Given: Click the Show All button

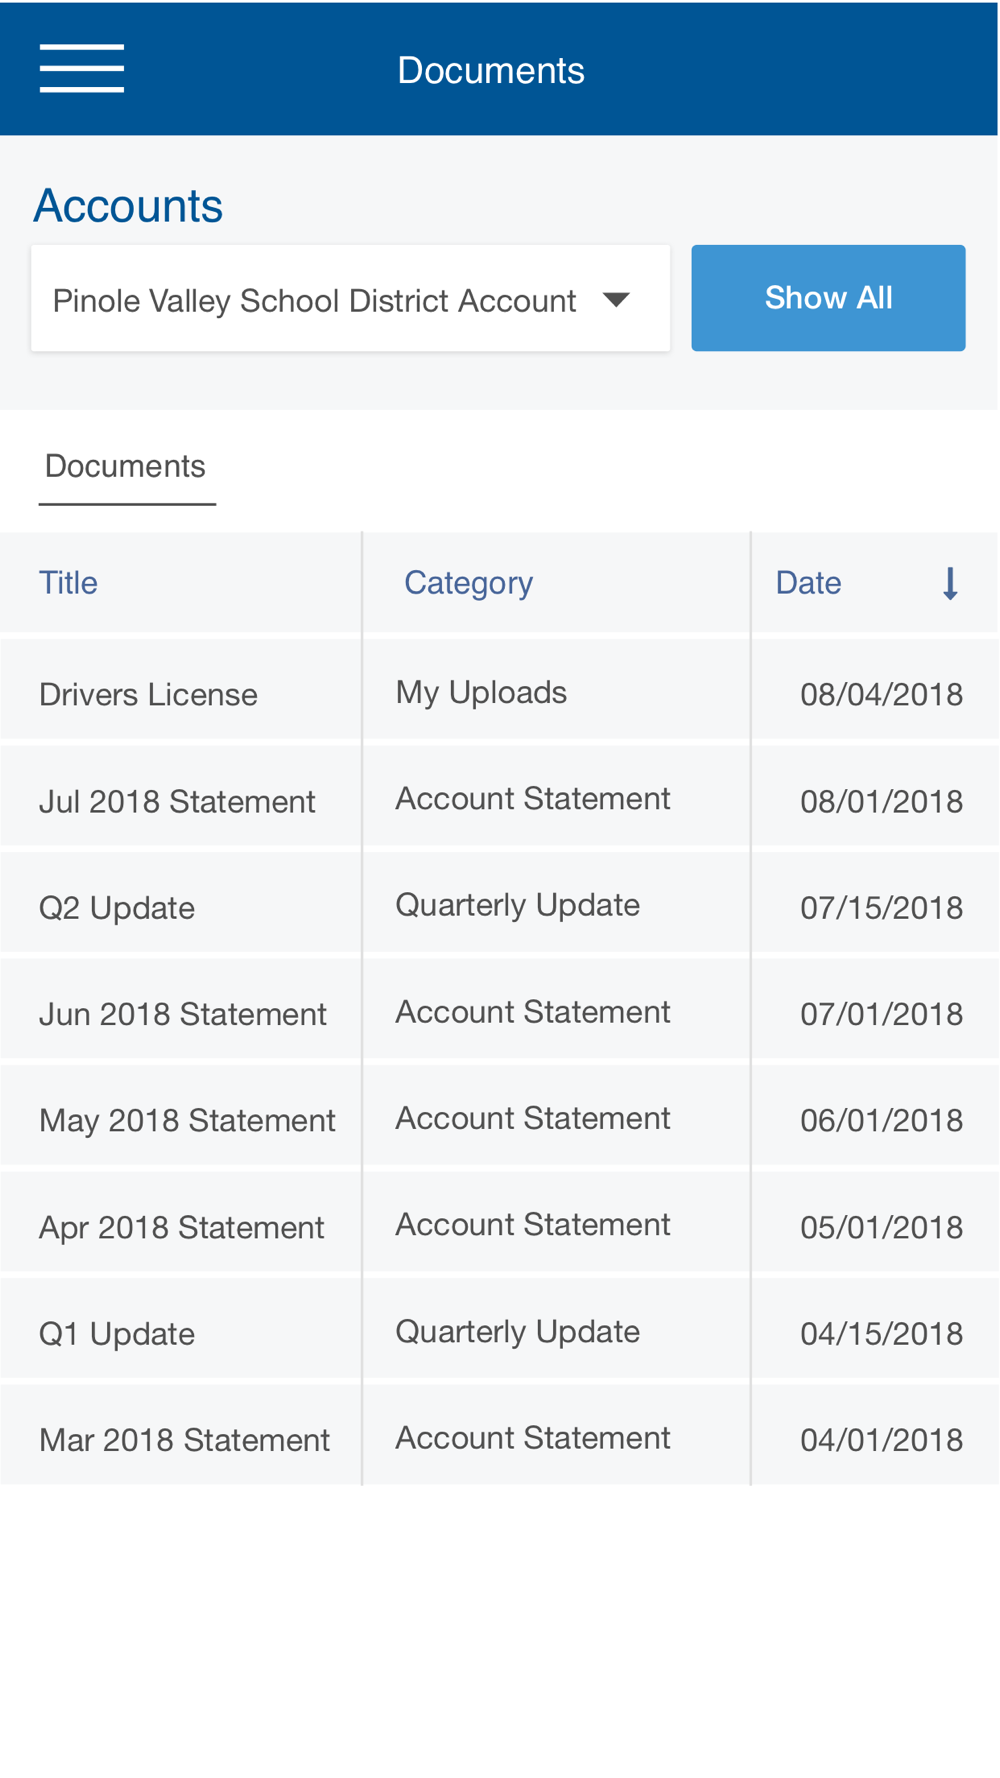Looking at the screenshot, I should [x=828, y=298].
